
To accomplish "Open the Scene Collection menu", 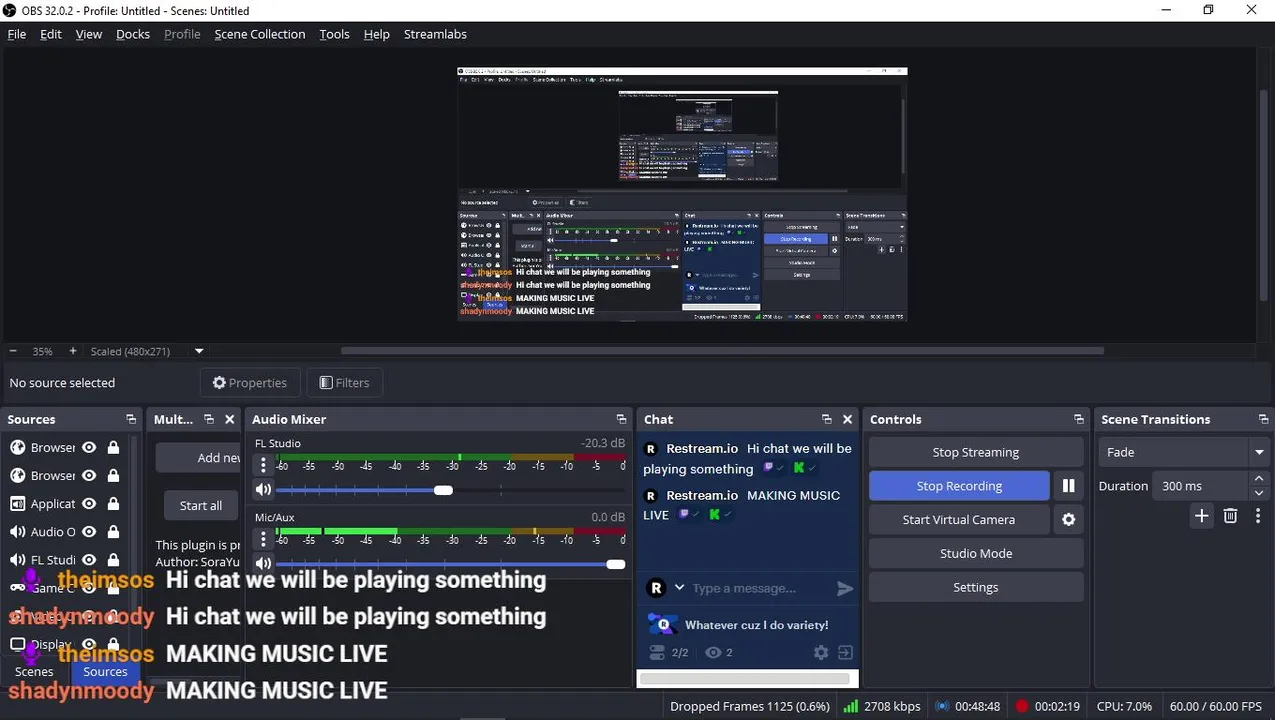I will pos(260,34).
